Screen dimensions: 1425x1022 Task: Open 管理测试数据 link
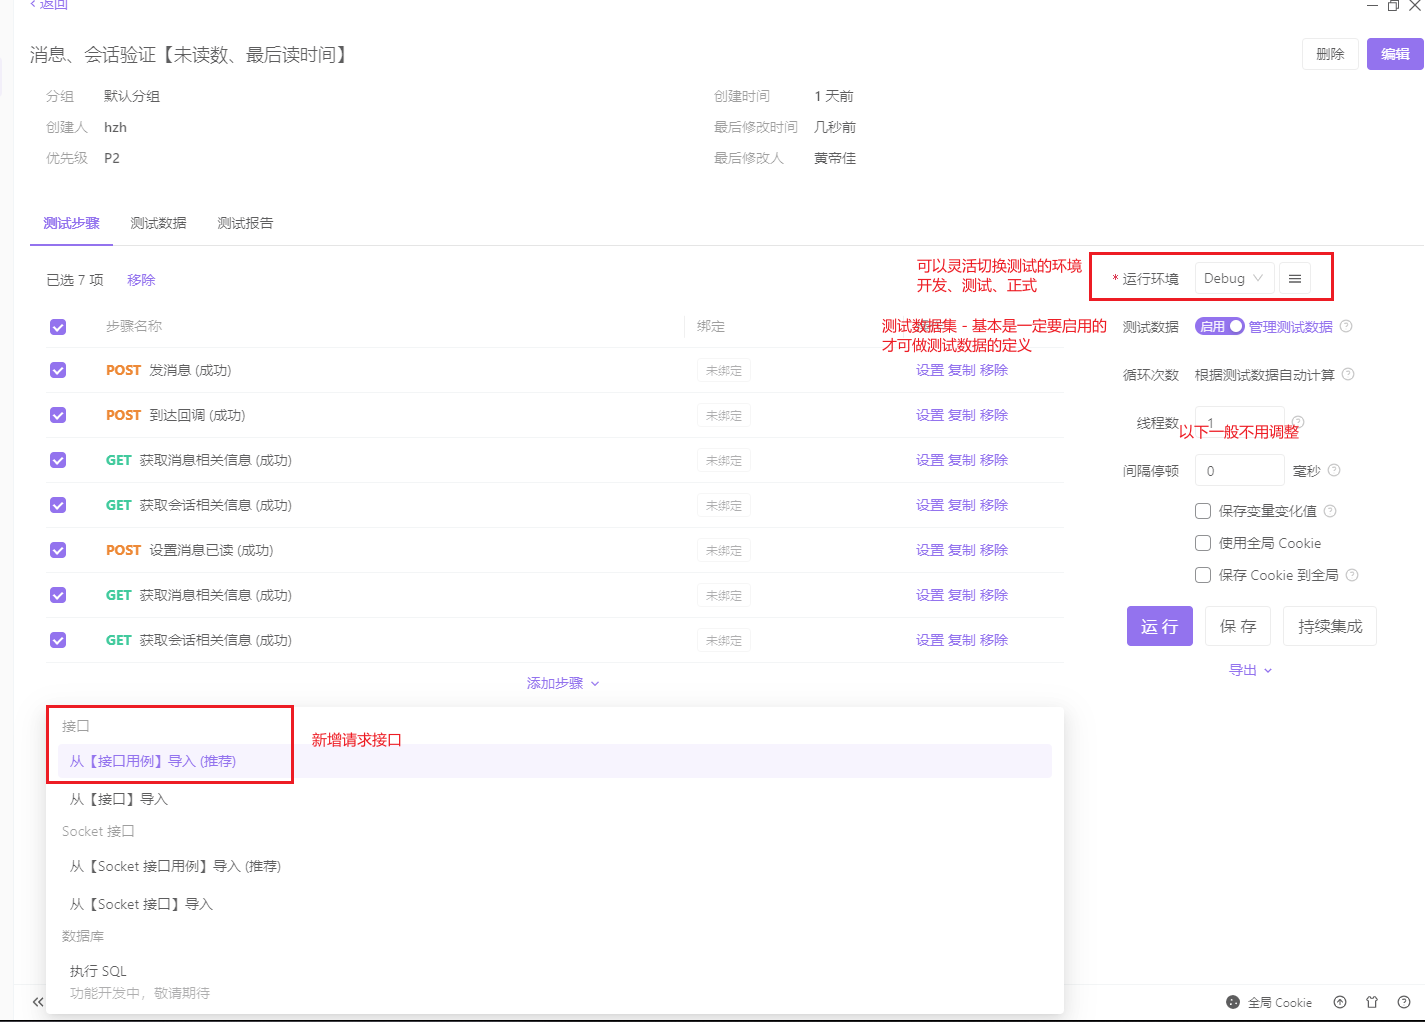click(x=1290, y=327)
